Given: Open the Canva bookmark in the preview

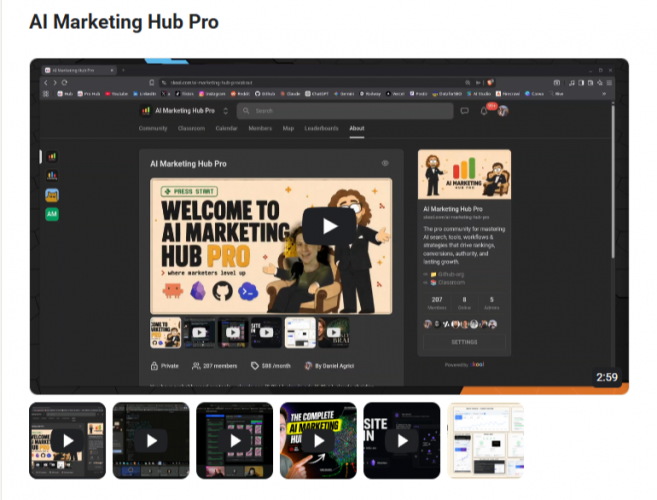Looking at the screenshot, I should pos(534,94).
